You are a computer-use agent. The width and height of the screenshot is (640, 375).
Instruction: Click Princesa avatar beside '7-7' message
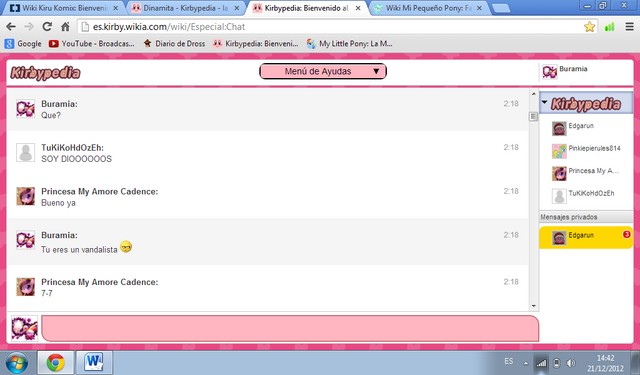(25, 286)
